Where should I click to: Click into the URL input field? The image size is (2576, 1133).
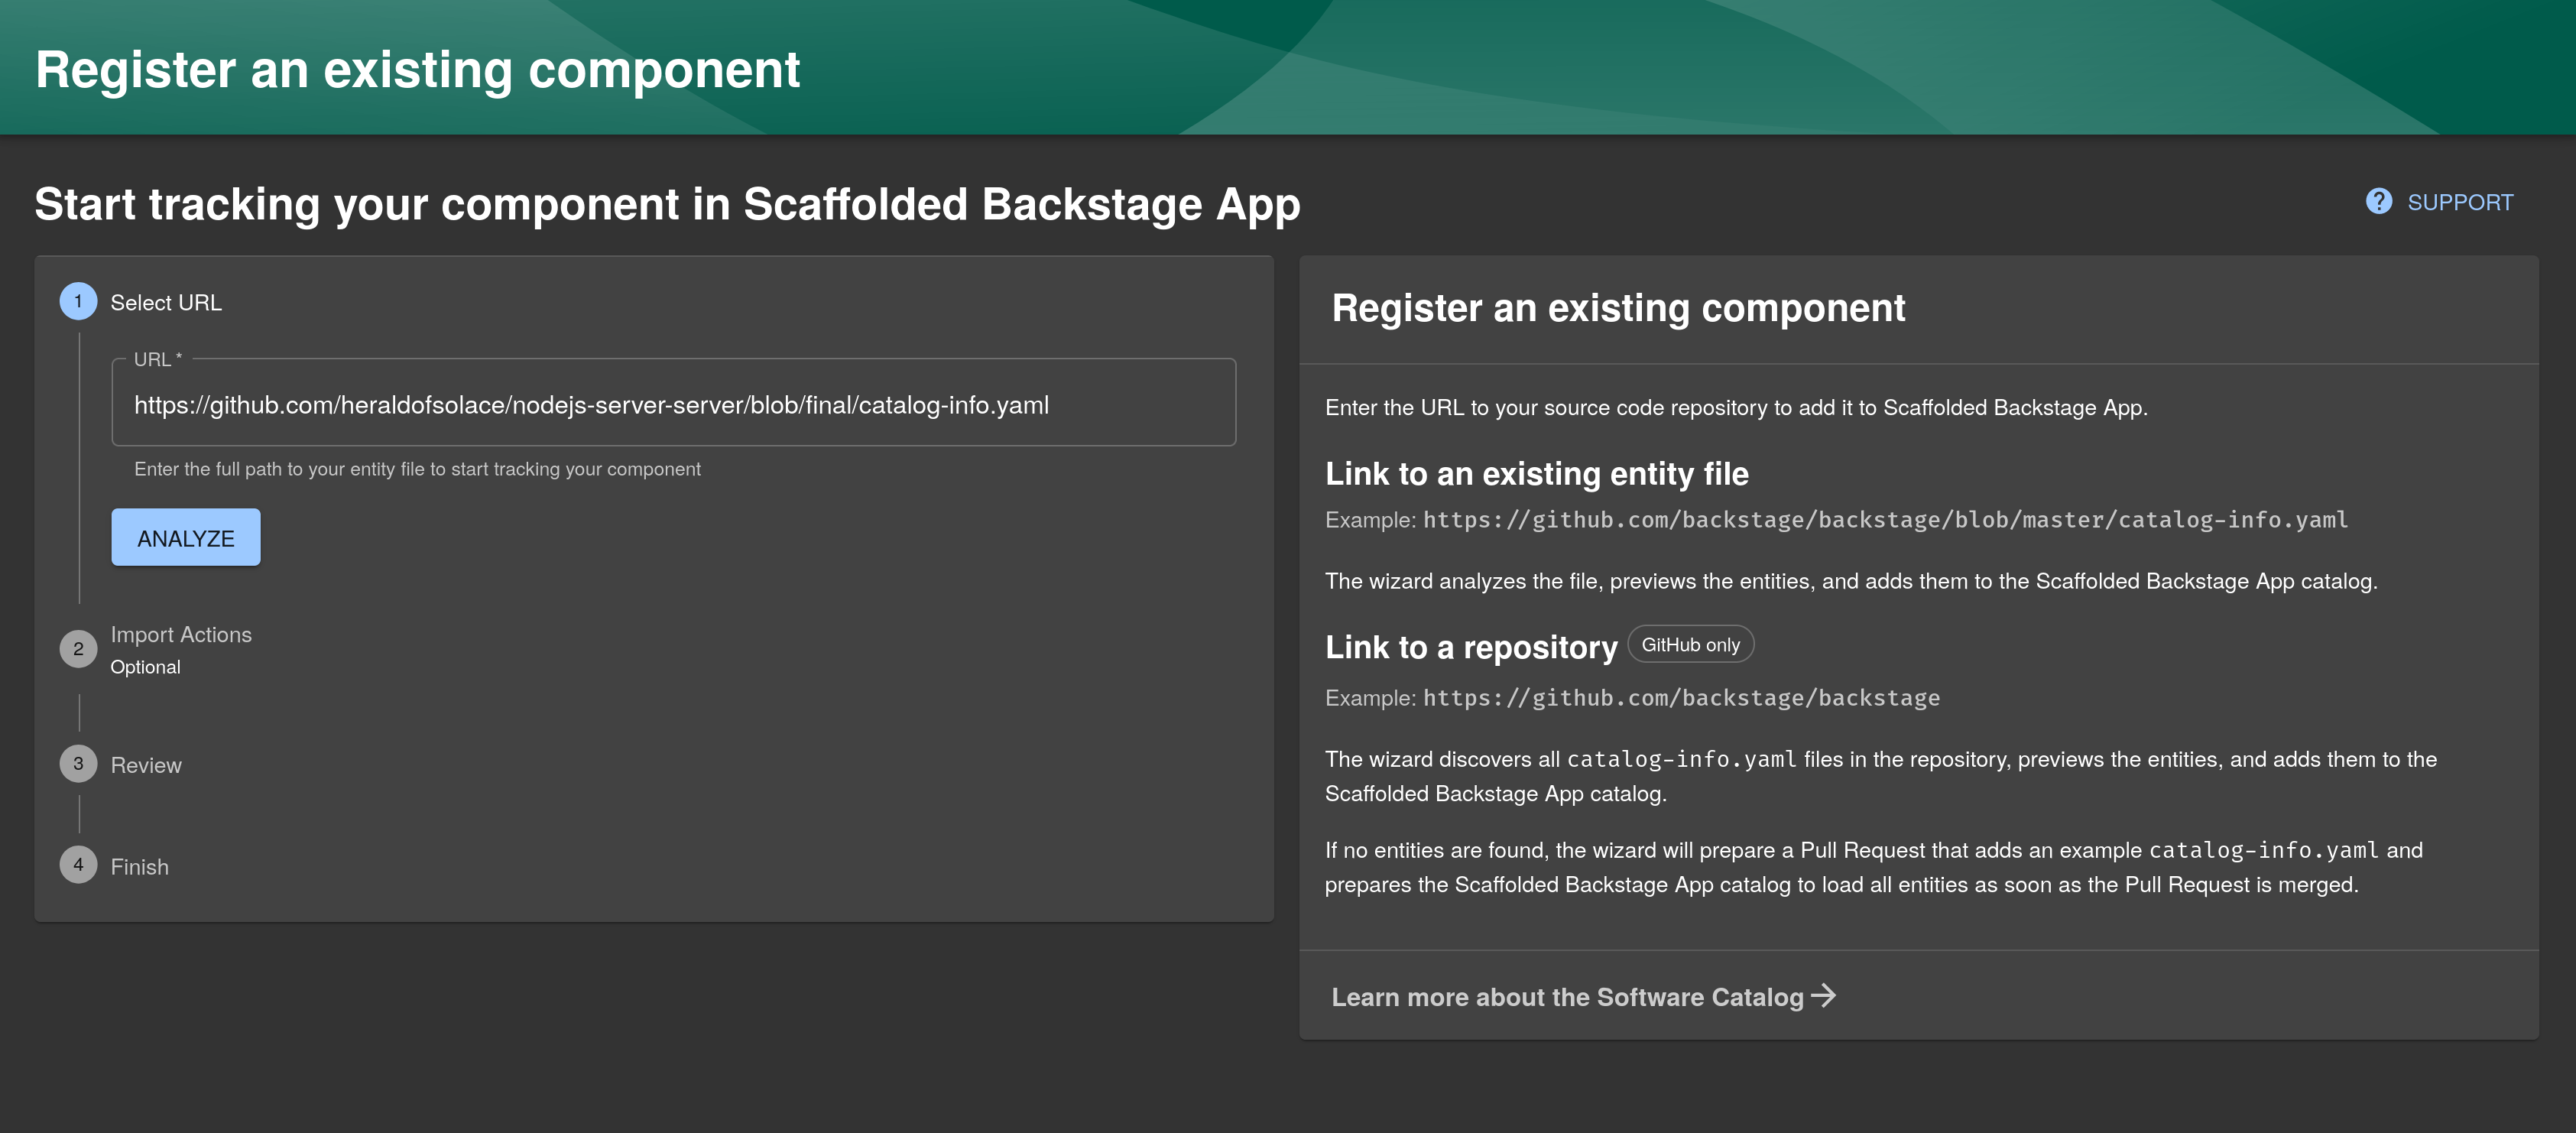[x=673, y=405]
